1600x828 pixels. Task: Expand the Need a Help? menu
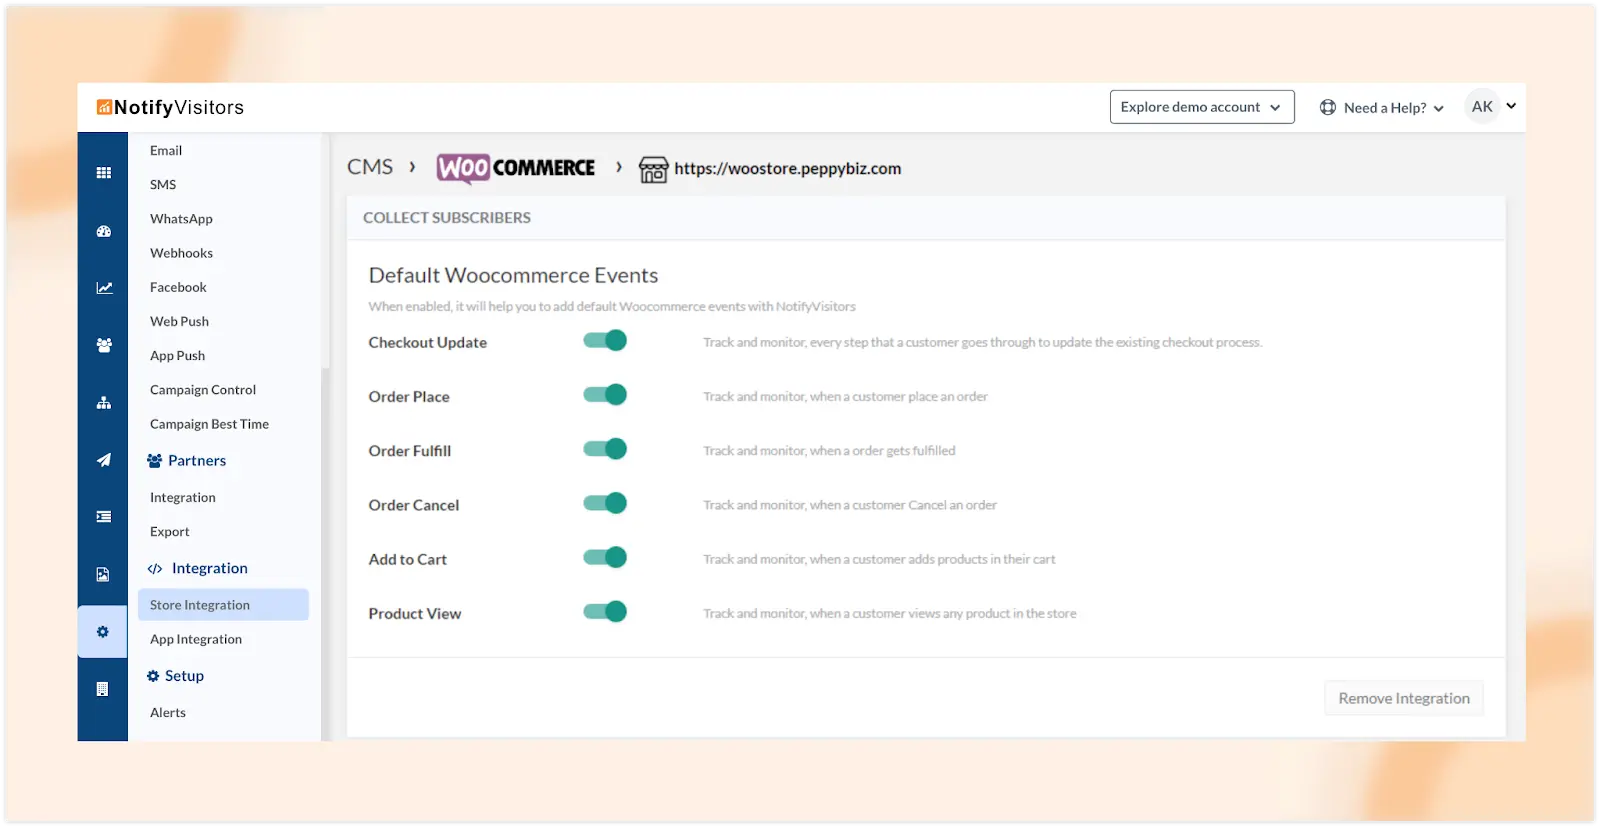1382,108
